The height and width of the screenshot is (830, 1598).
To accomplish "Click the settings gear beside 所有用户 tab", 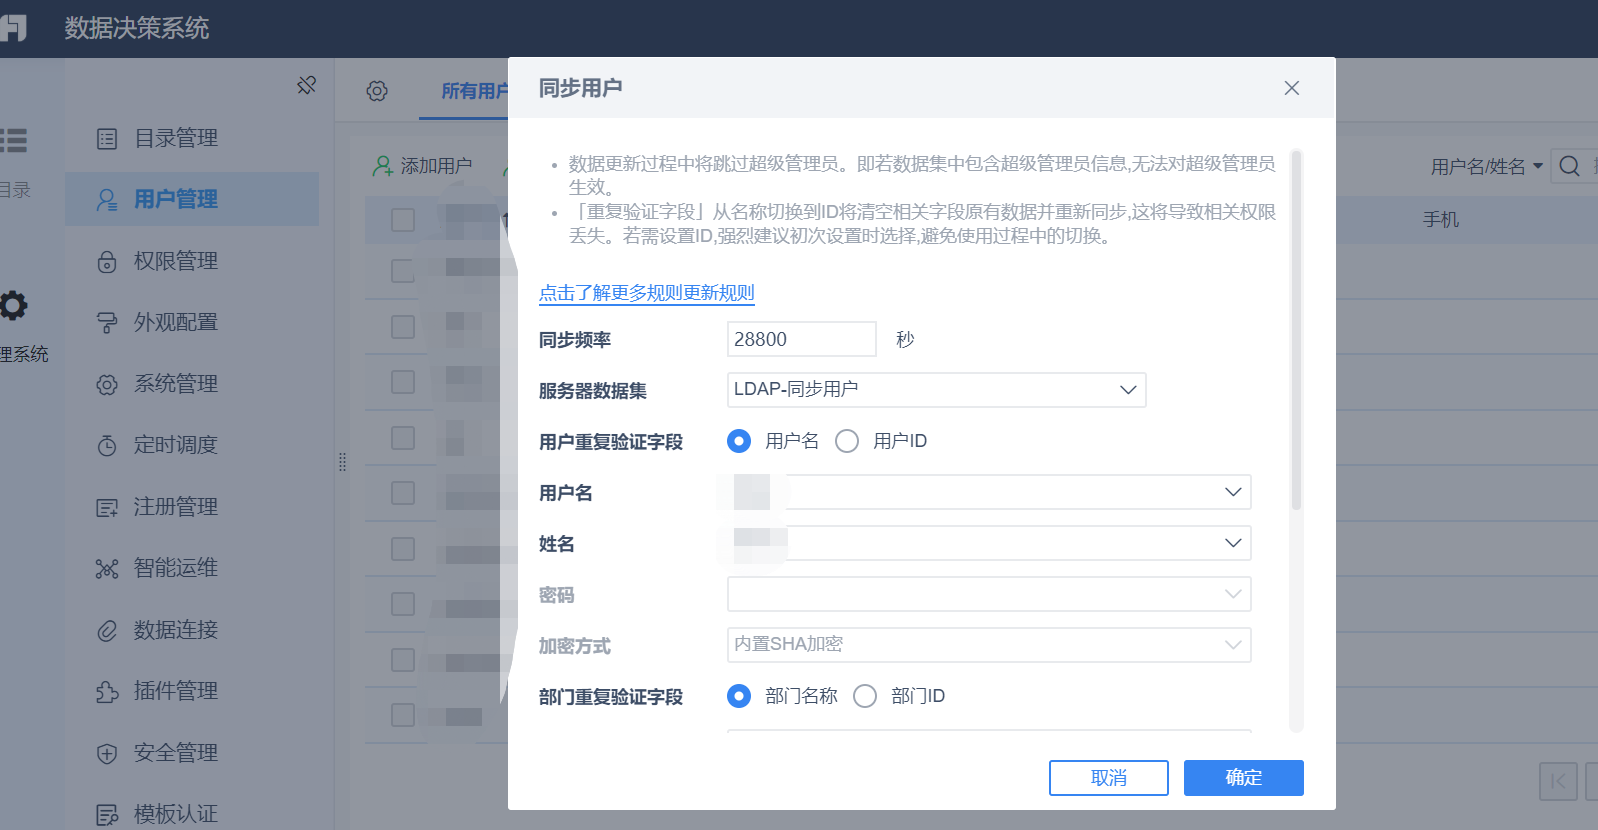I will [377, 91].
